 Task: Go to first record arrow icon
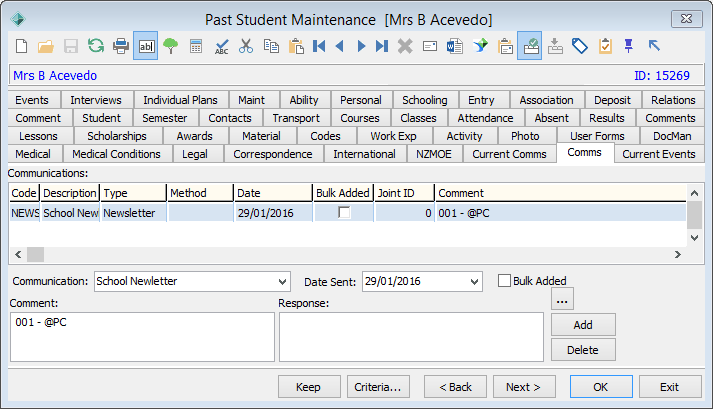319,46
